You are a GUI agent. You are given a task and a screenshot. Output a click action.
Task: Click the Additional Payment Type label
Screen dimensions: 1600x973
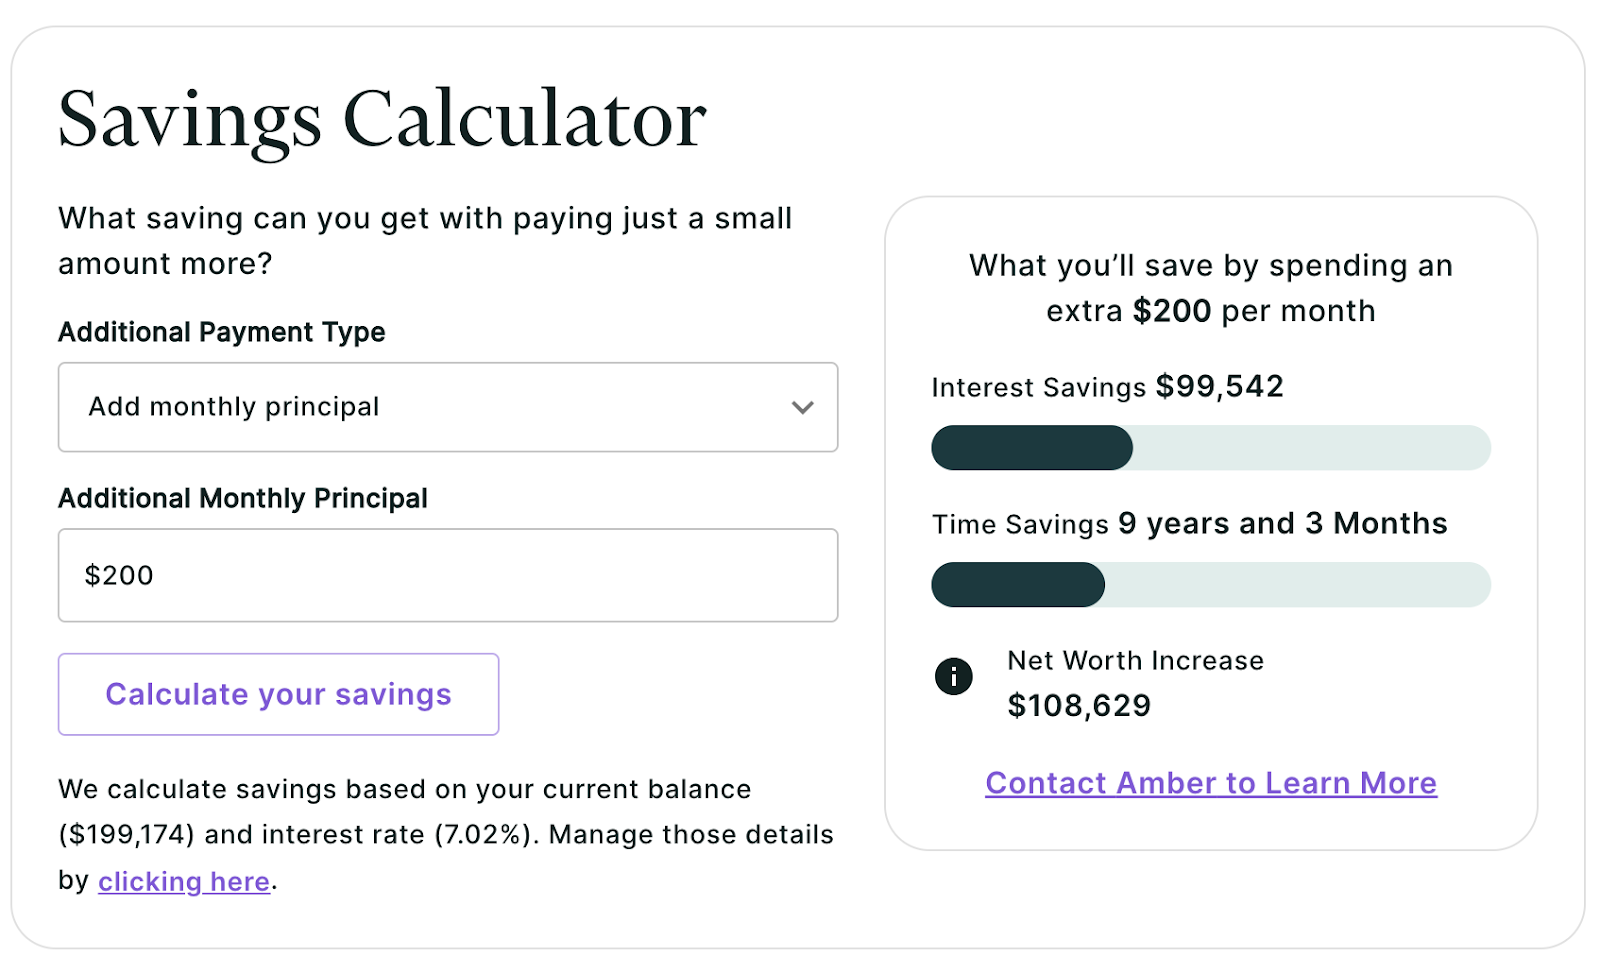pyautogui.click(x=222, y=332)
